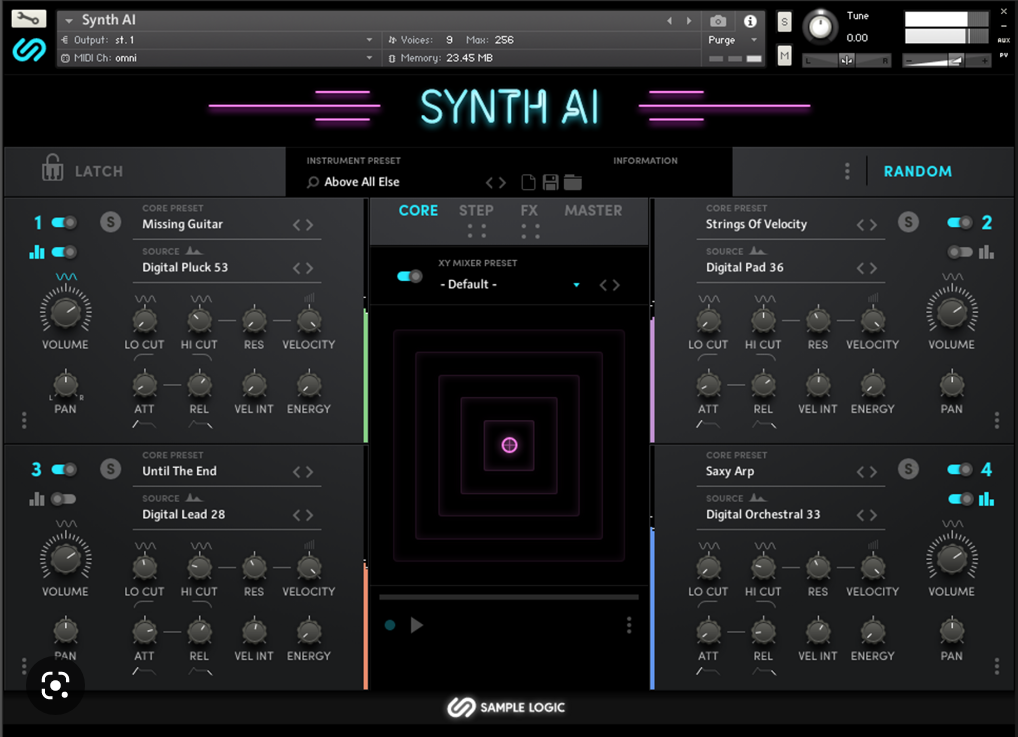Click the new preset document icon
Image resolution: width=1018 pixels, height=737 pixels.
(x=529, y=182)
